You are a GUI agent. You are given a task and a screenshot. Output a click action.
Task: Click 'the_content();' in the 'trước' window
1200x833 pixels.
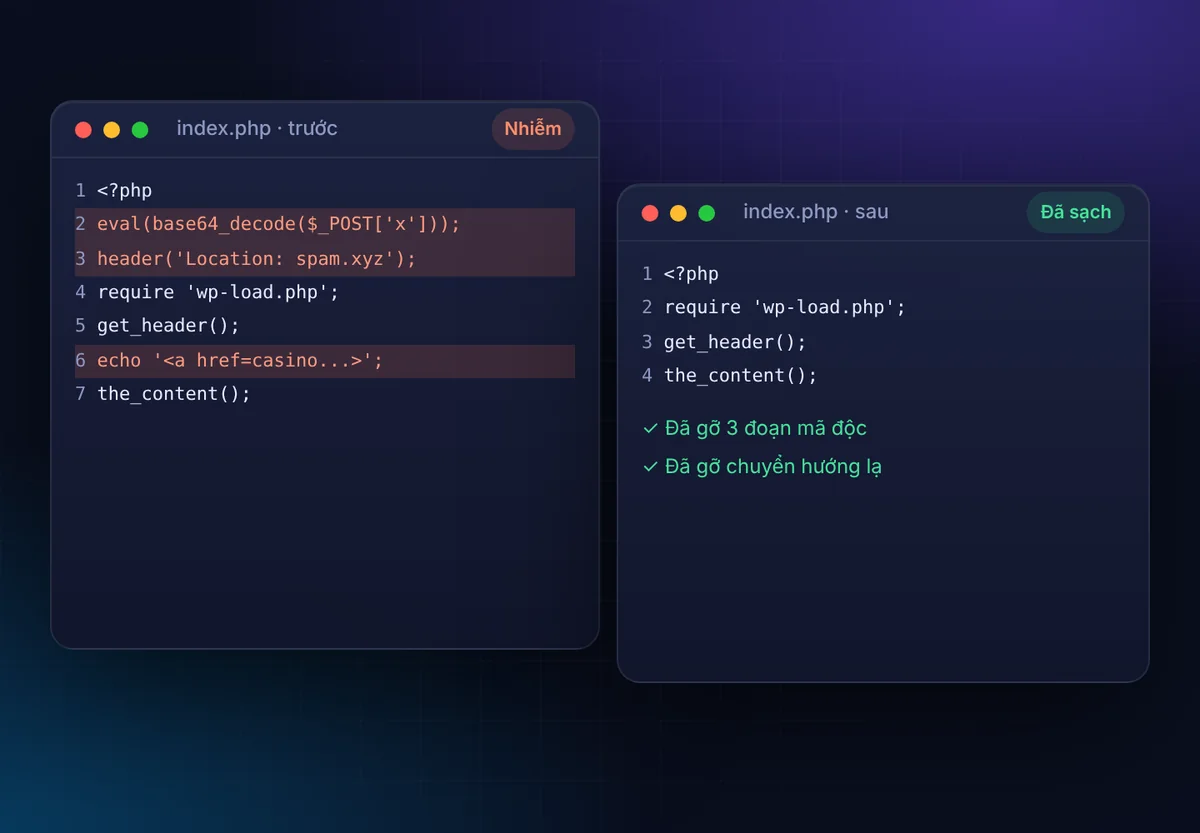tap(174, 395)
